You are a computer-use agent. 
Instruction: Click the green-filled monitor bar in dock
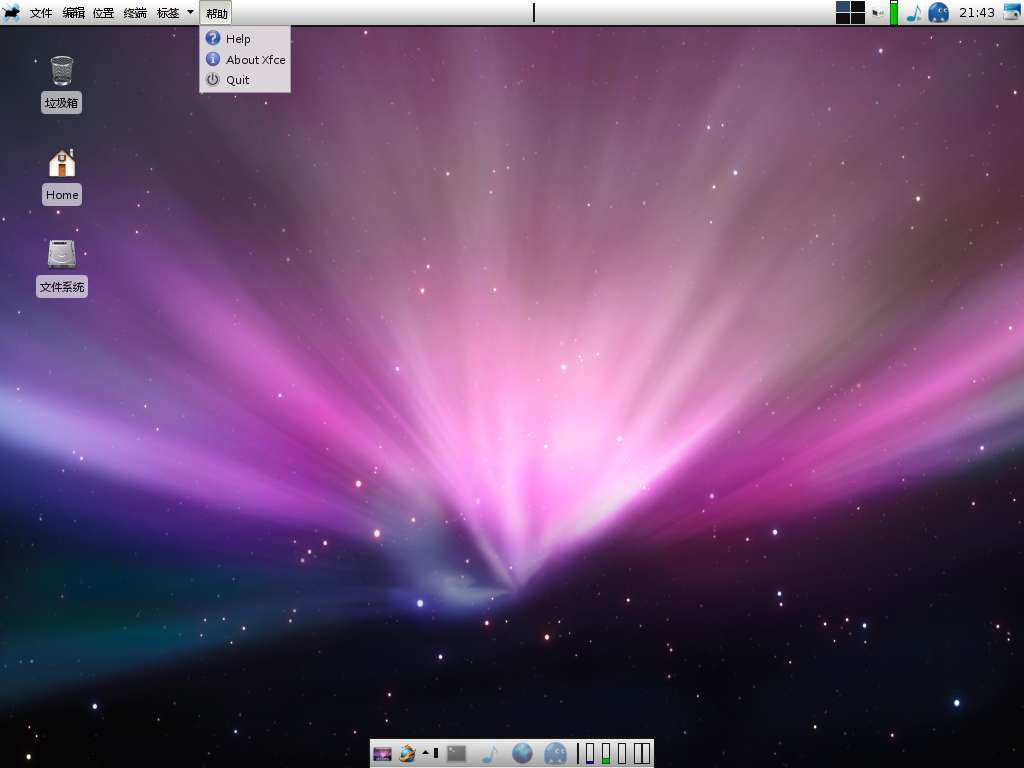[x=606, y=754]
